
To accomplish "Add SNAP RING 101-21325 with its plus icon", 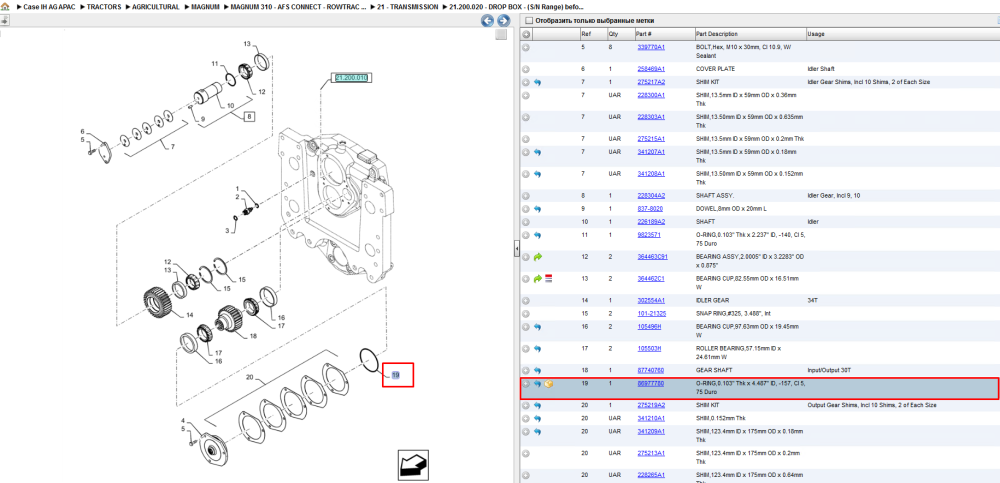I will tap(526, 313).
